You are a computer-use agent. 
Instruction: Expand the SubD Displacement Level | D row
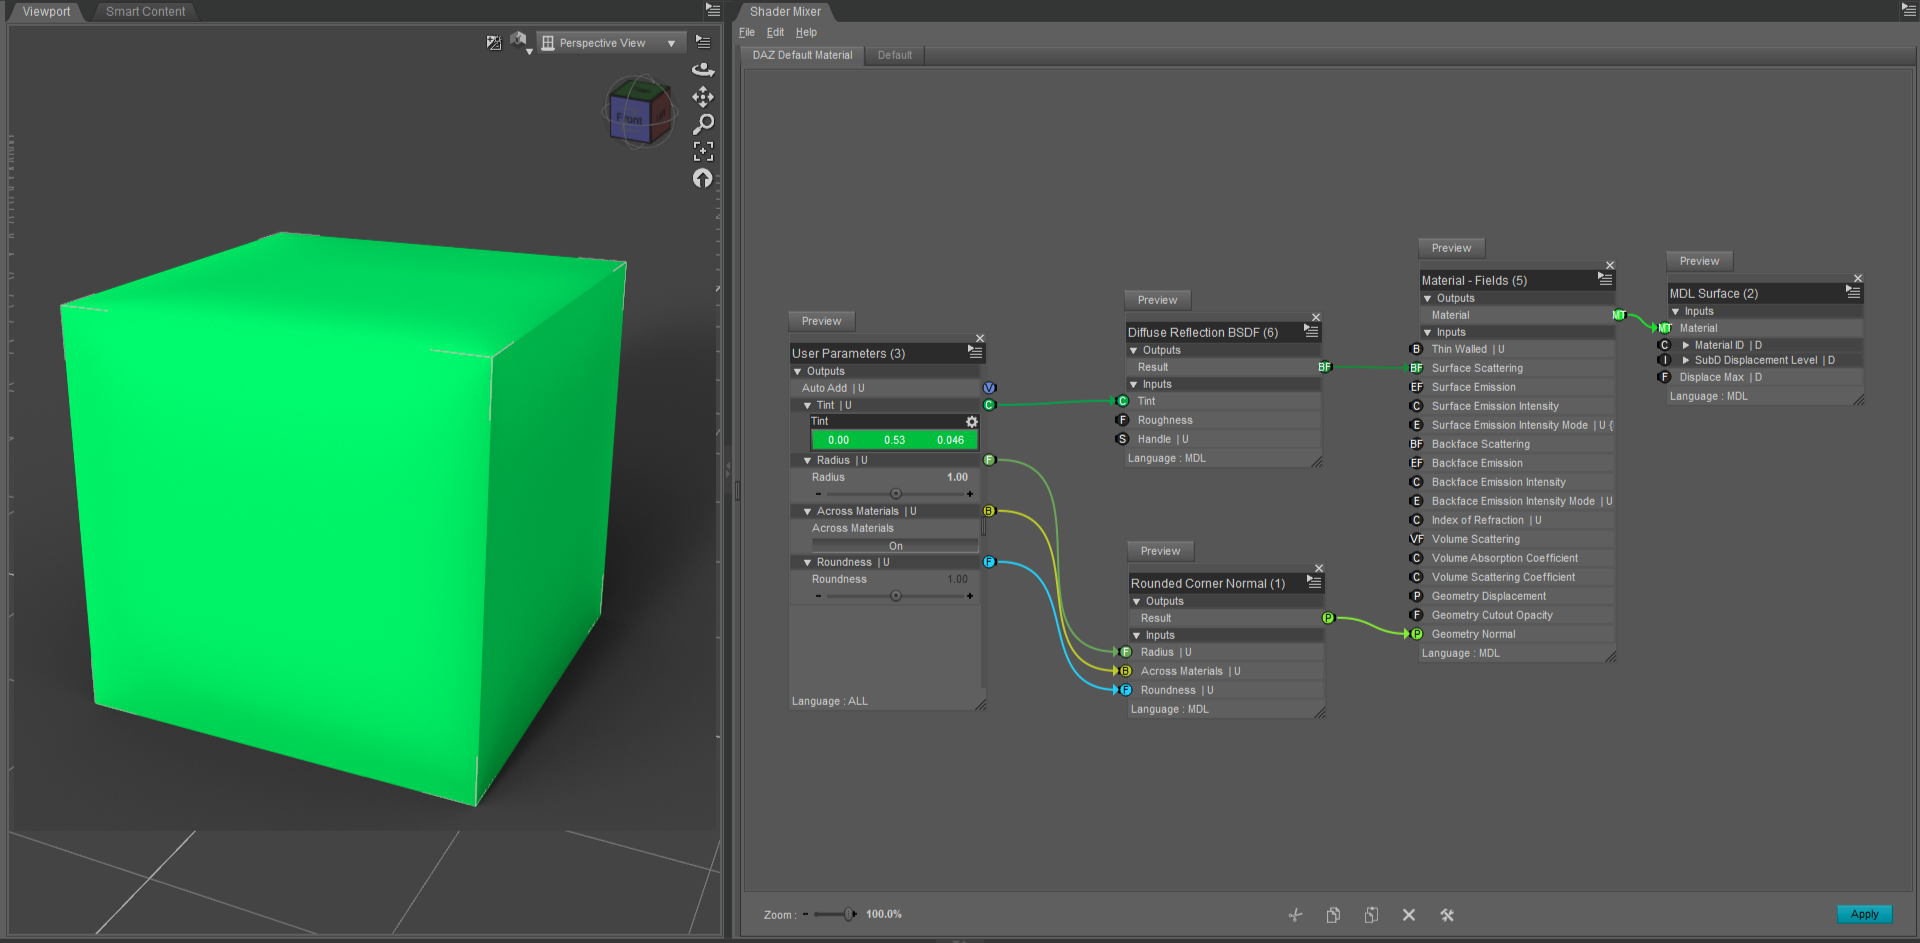tap(1686, 360)
